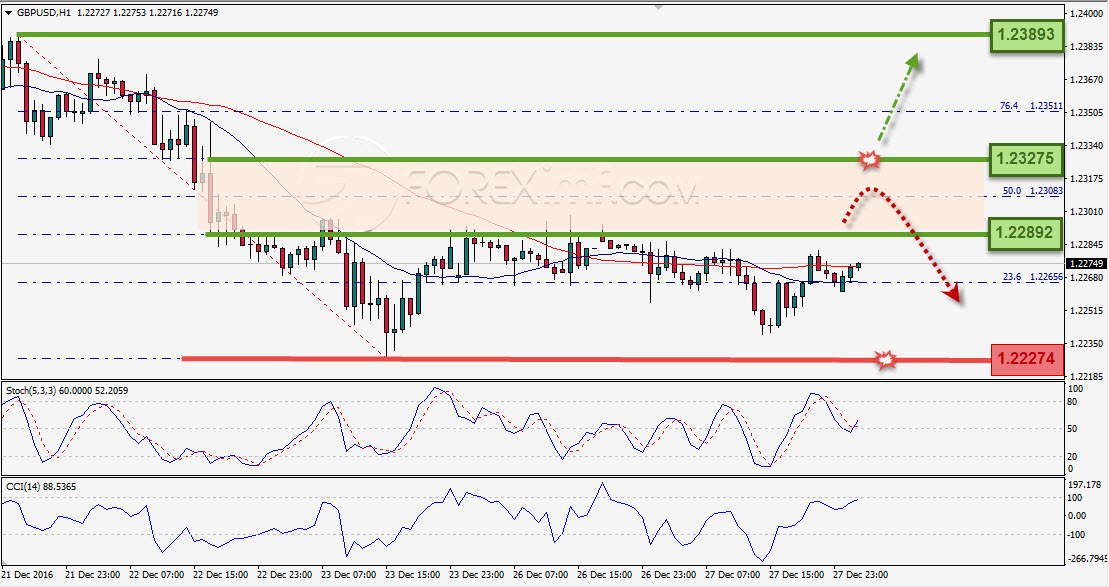Click the 23 Dec 07:00 time label

(x=349, y=575)
